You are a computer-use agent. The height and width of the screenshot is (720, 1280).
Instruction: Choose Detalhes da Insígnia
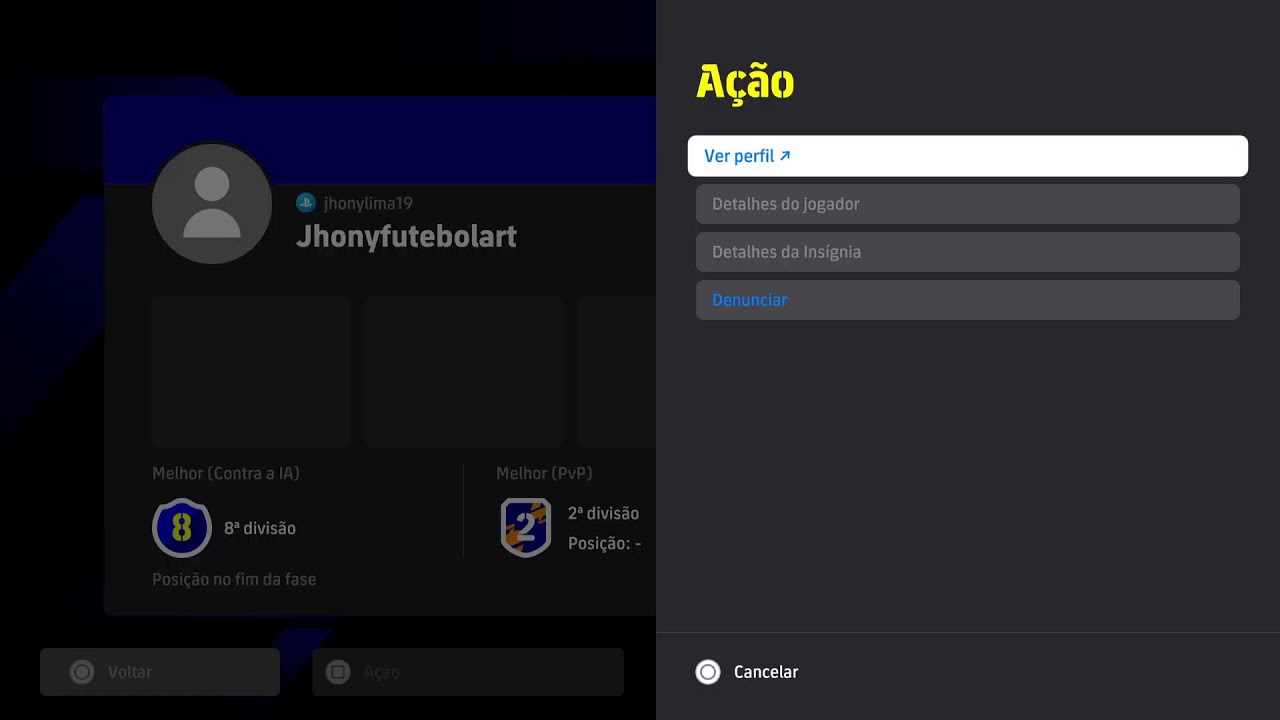(967, 252)
